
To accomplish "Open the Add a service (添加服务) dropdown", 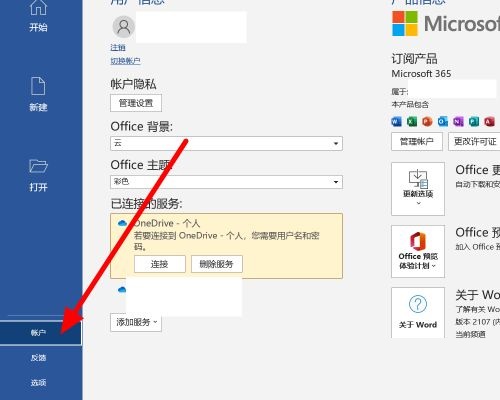I will click(x=136, y=322).
